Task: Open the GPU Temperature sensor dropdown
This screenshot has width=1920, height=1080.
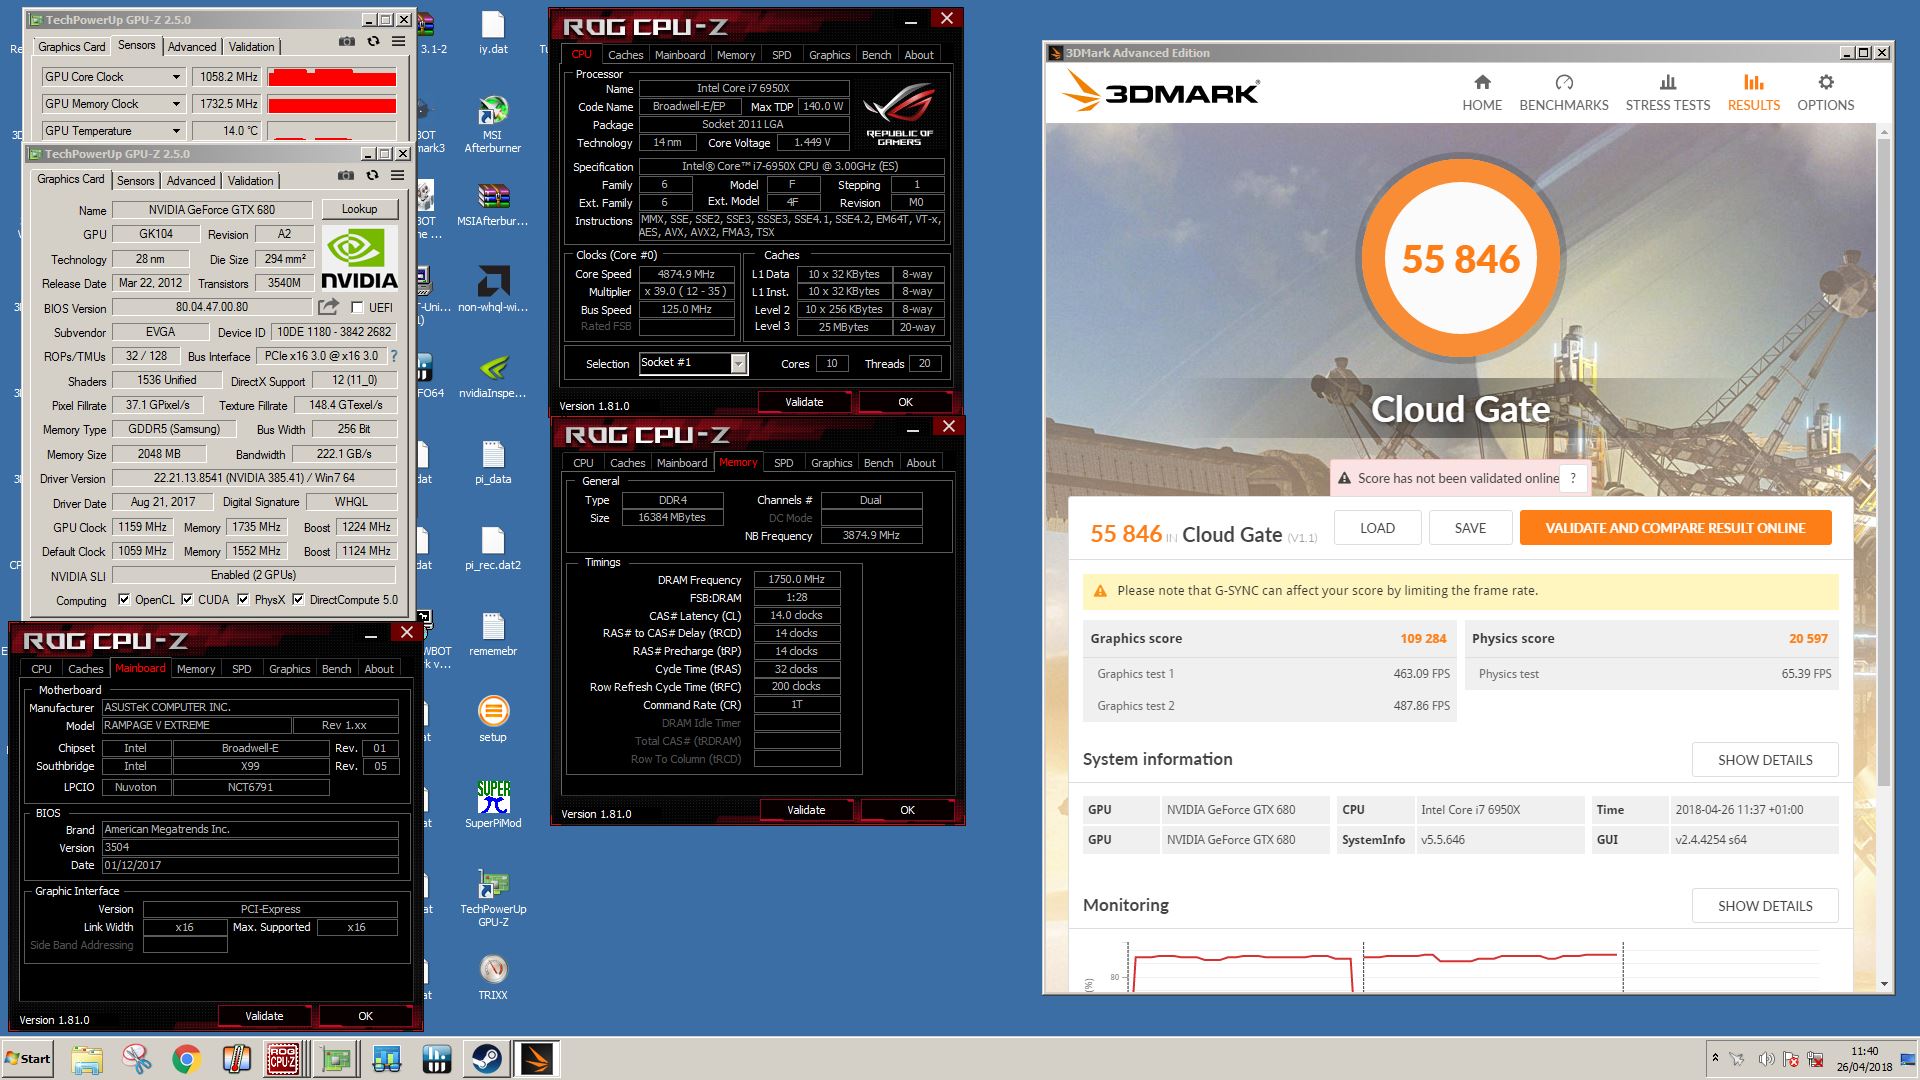Action: pos(176,131)
